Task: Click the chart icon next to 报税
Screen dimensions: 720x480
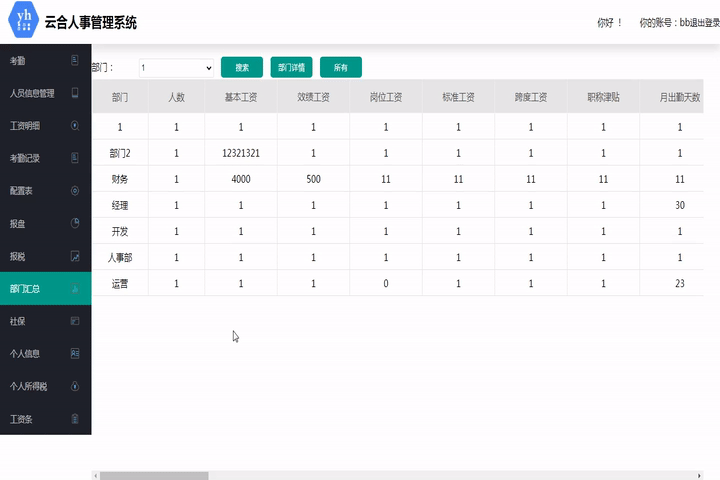Action: 75,256
